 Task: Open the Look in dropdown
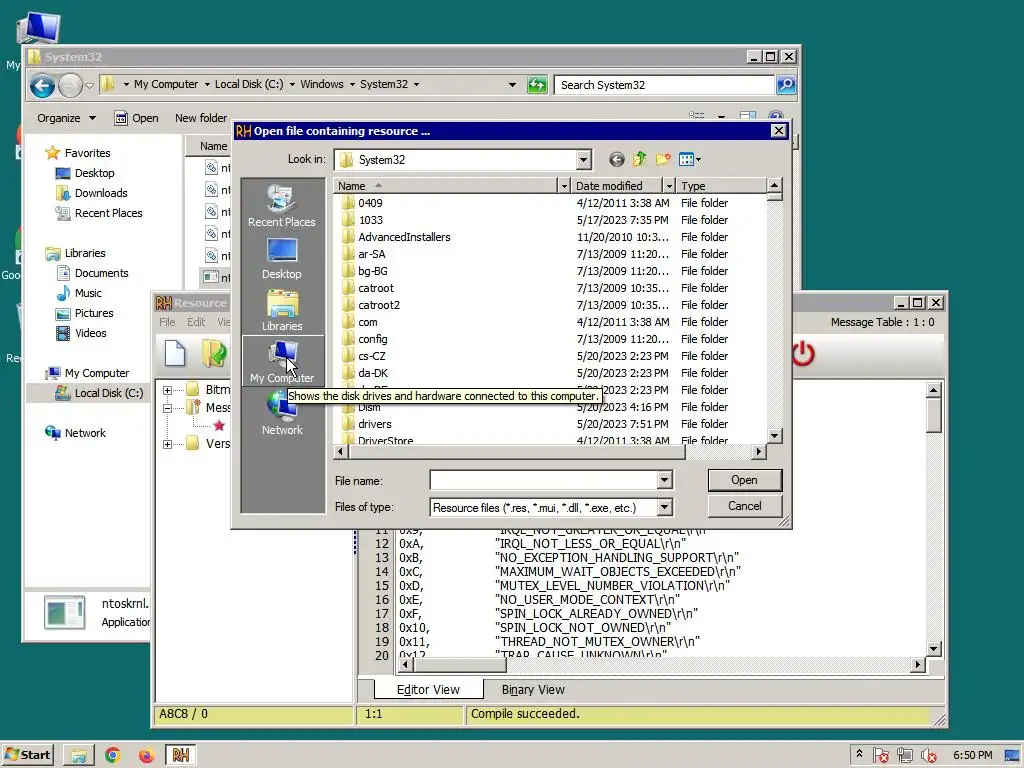coord(583,159)
